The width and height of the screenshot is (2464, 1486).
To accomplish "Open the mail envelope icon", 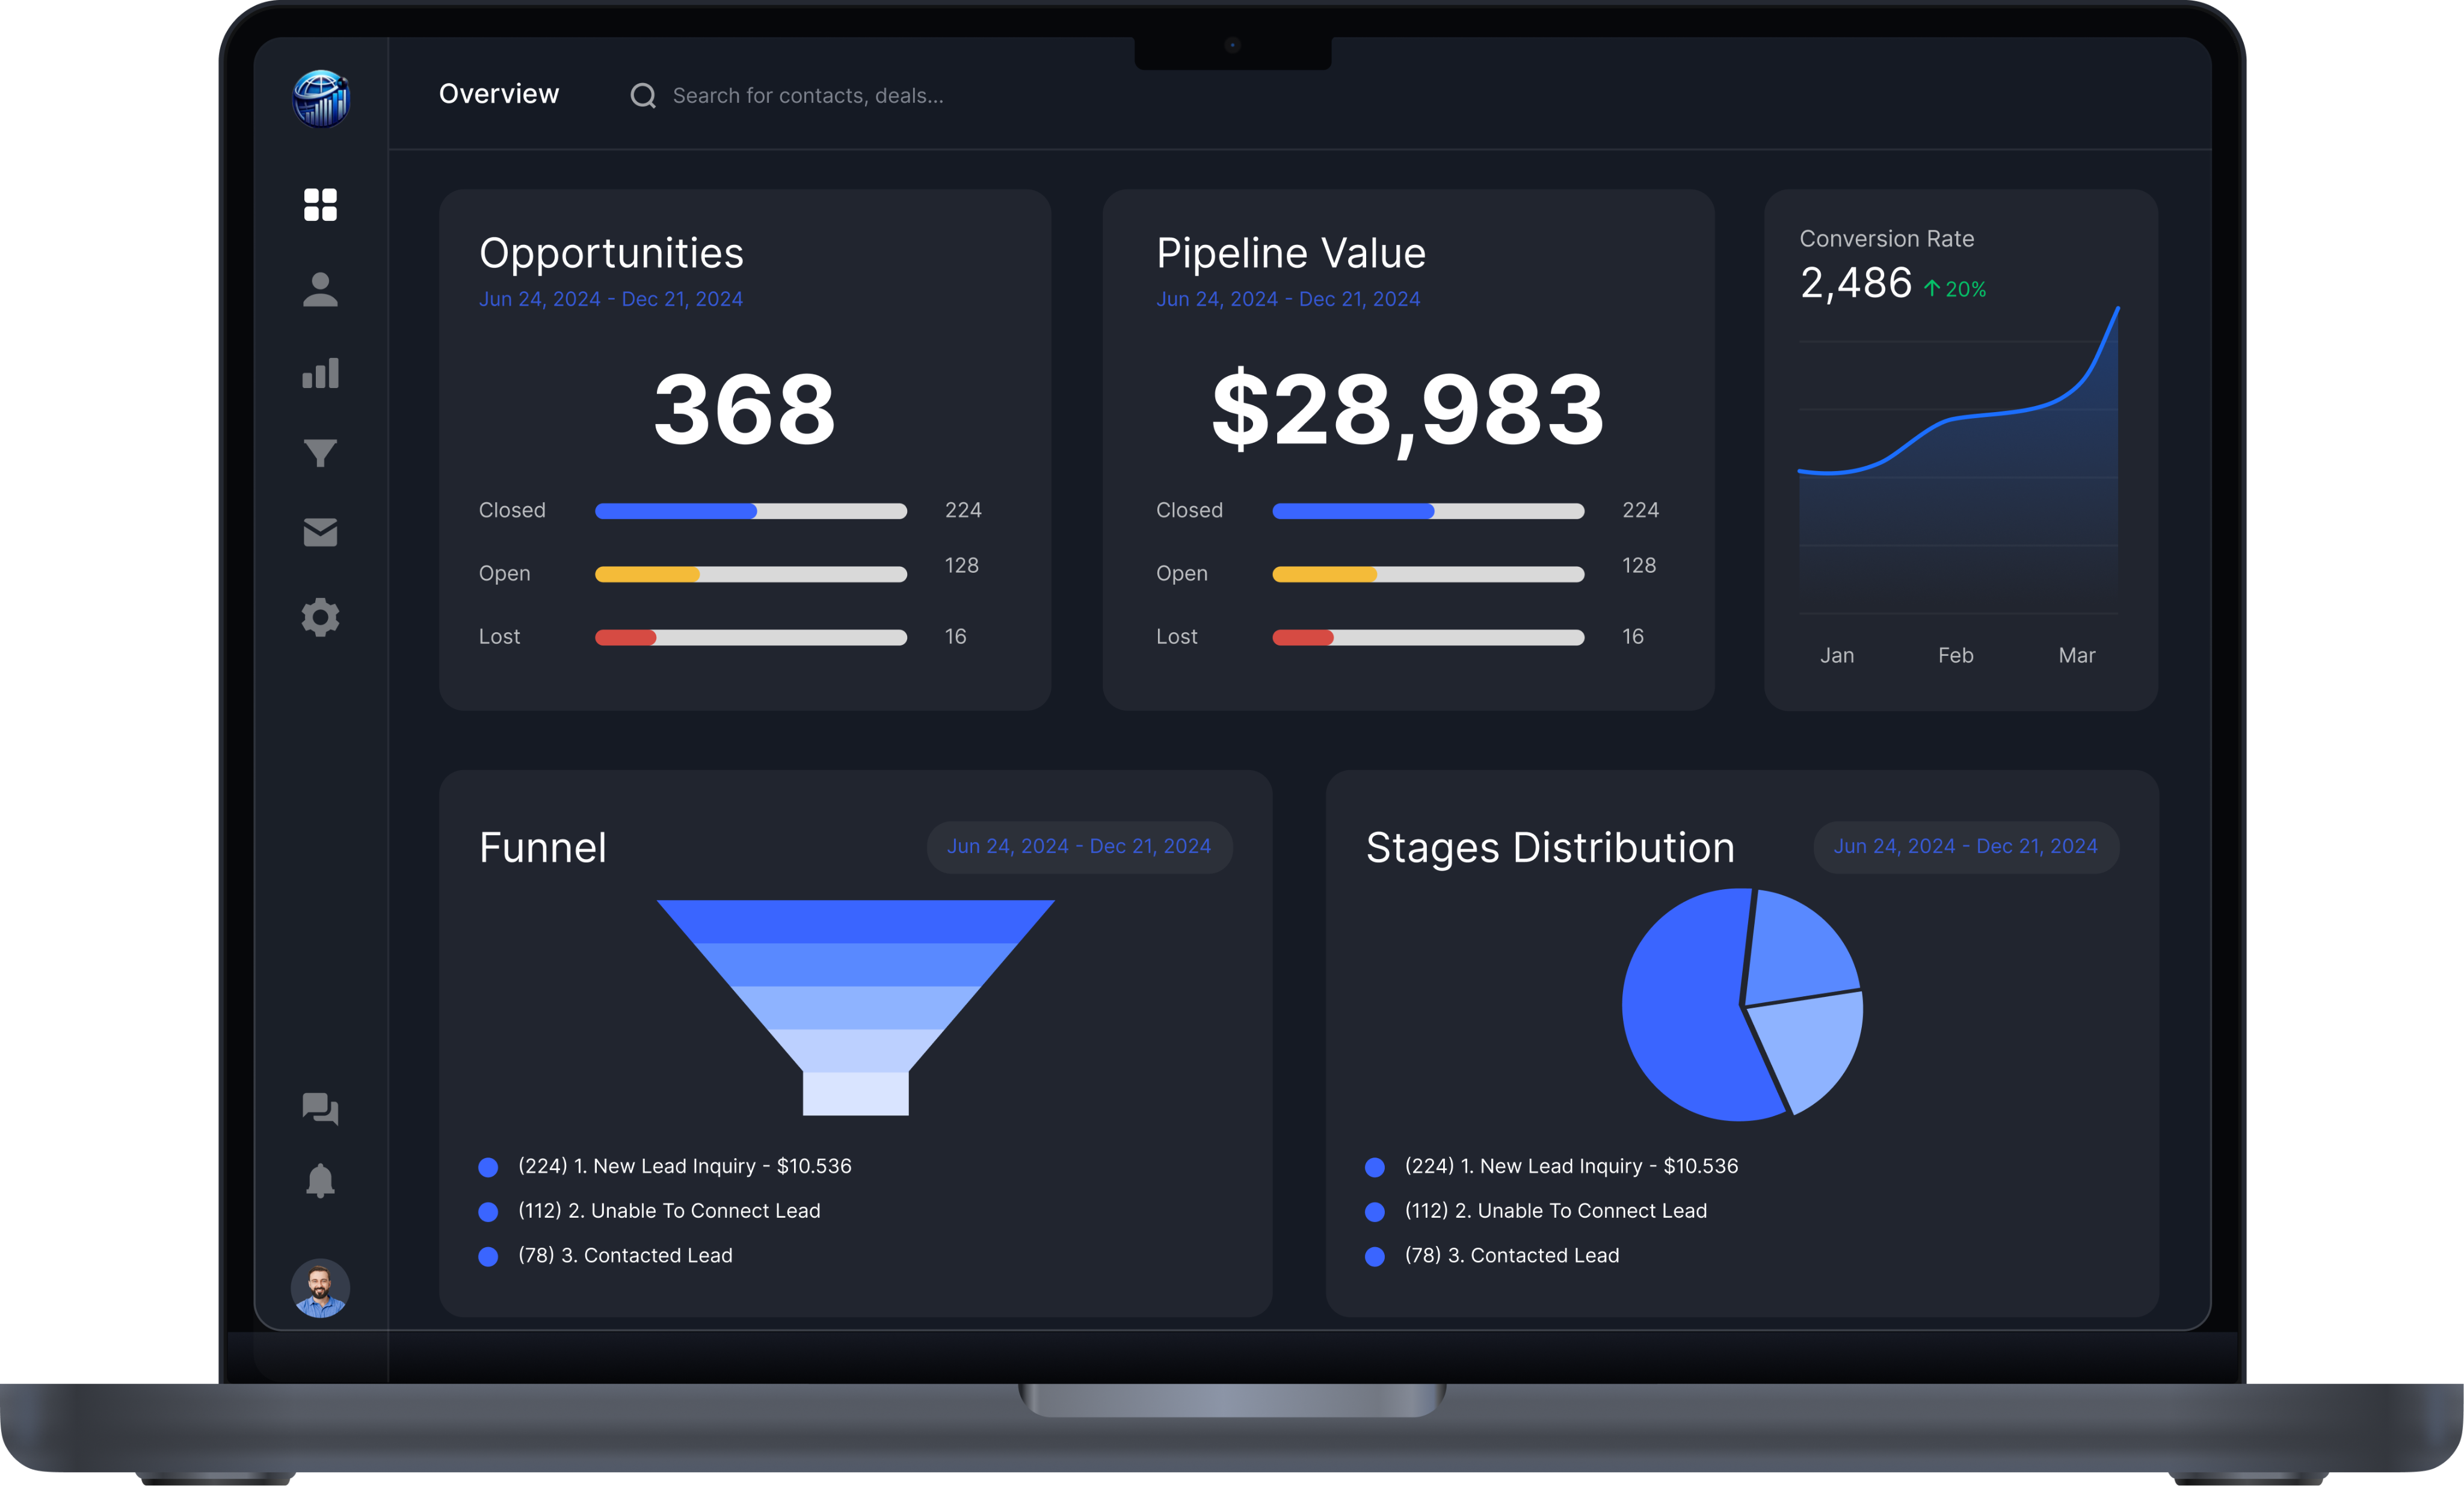I will pyautogui.click(x=320, y=532).
